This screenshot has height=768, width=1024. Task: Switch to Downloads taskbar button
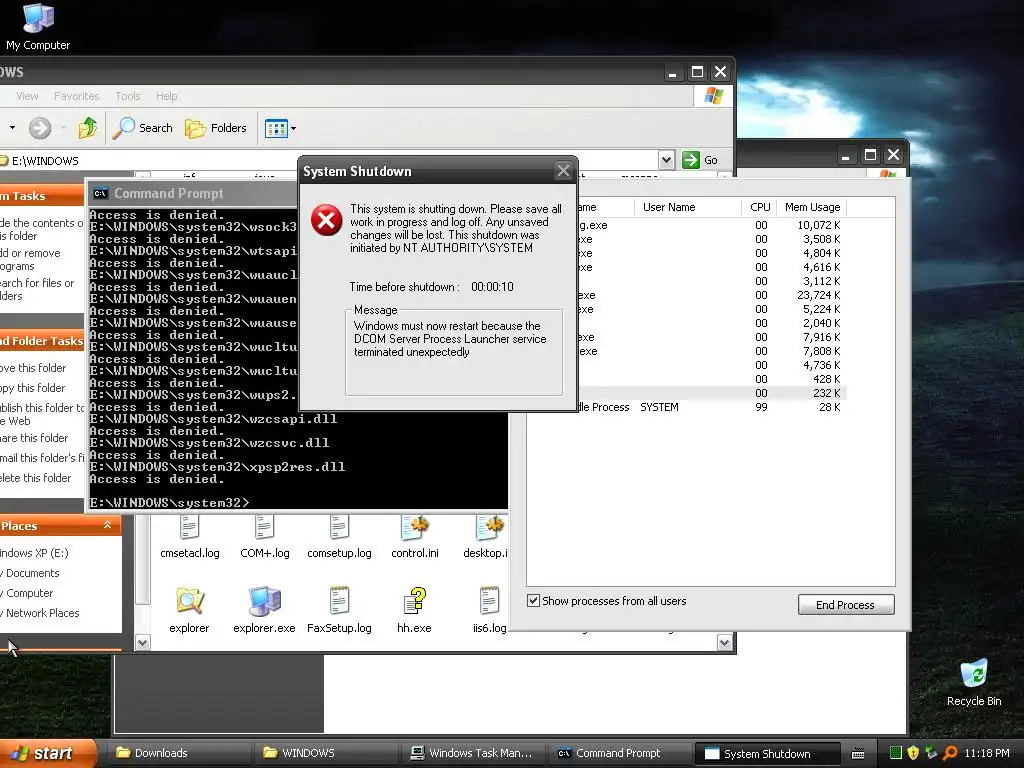coord(176,753)
